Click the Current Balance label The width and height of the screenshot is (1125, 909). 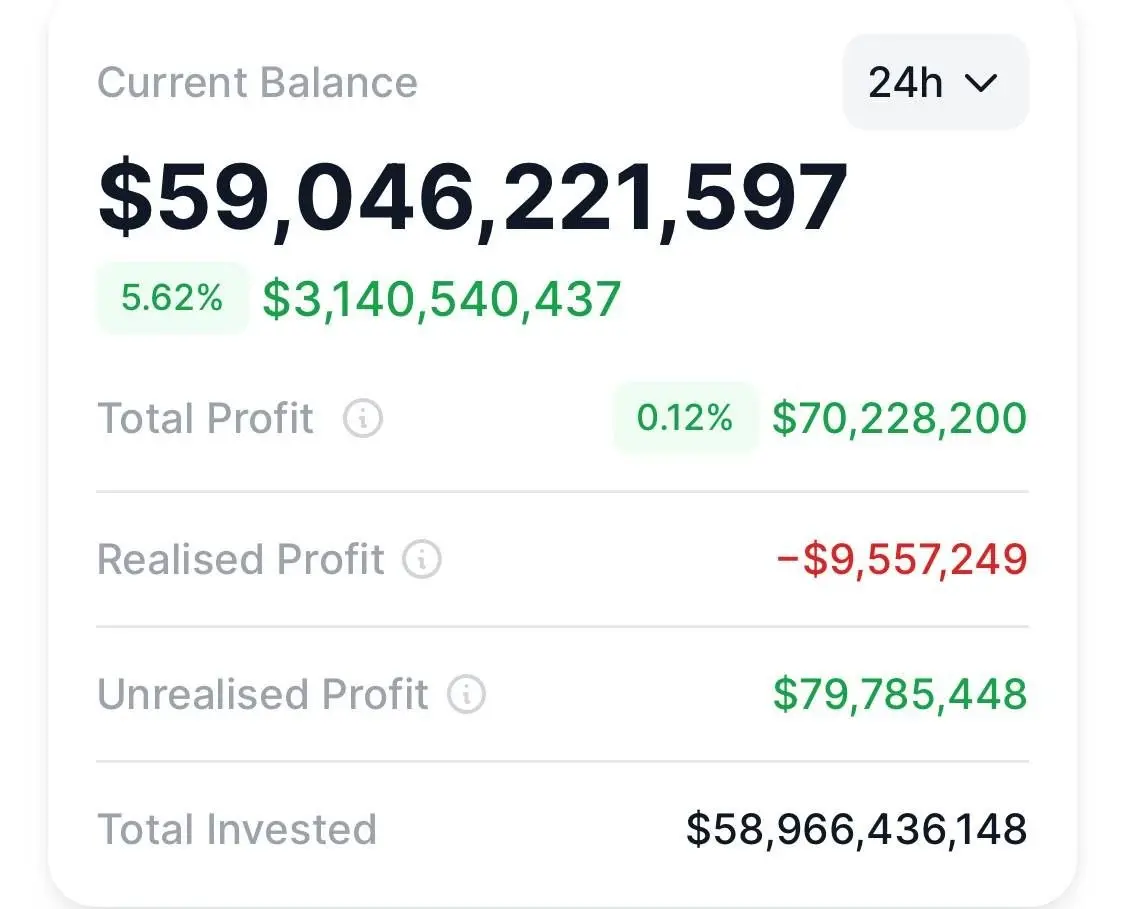point(257,82)
